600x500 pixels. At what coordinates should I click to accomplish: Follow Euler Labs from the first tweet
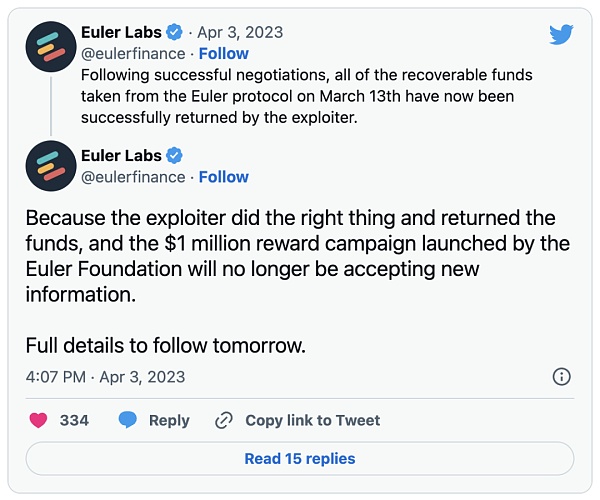point(224,54)
